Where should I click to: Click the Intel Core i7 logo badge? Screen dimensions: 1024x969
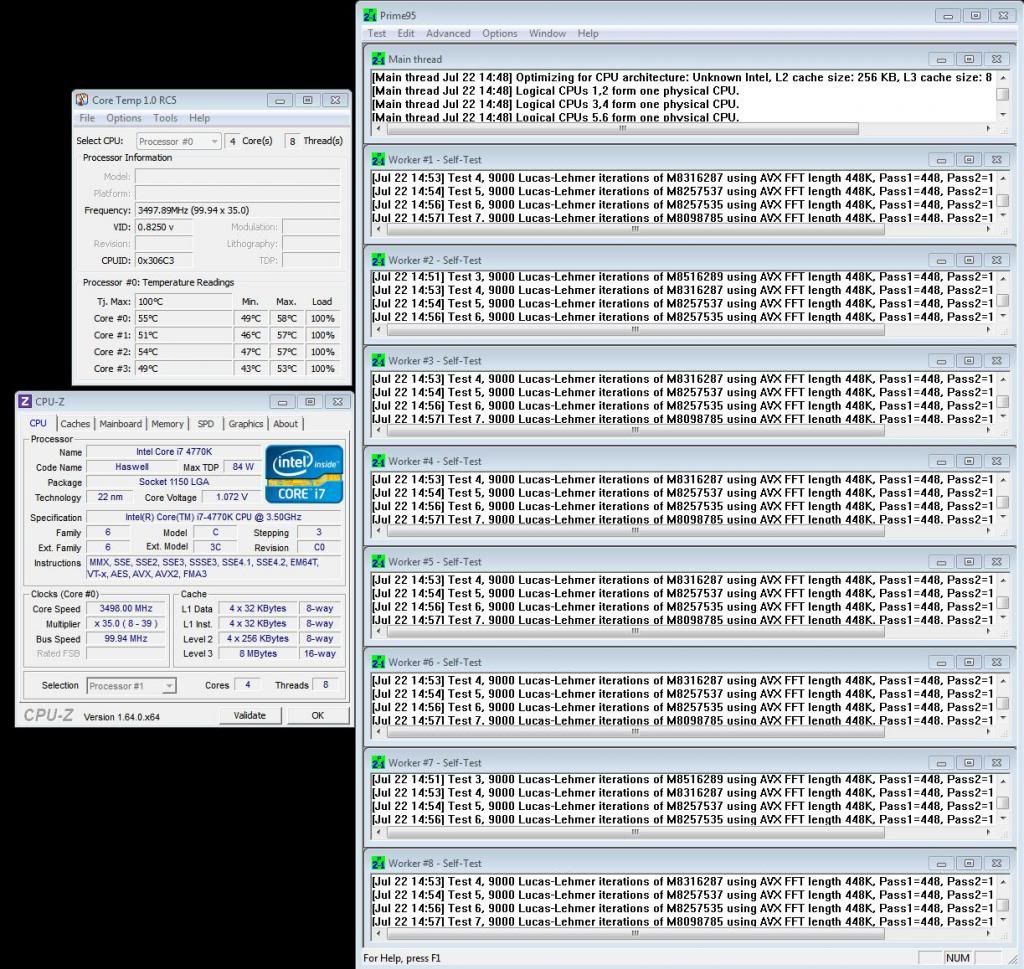pyautogui.click(x=304, y=474)
